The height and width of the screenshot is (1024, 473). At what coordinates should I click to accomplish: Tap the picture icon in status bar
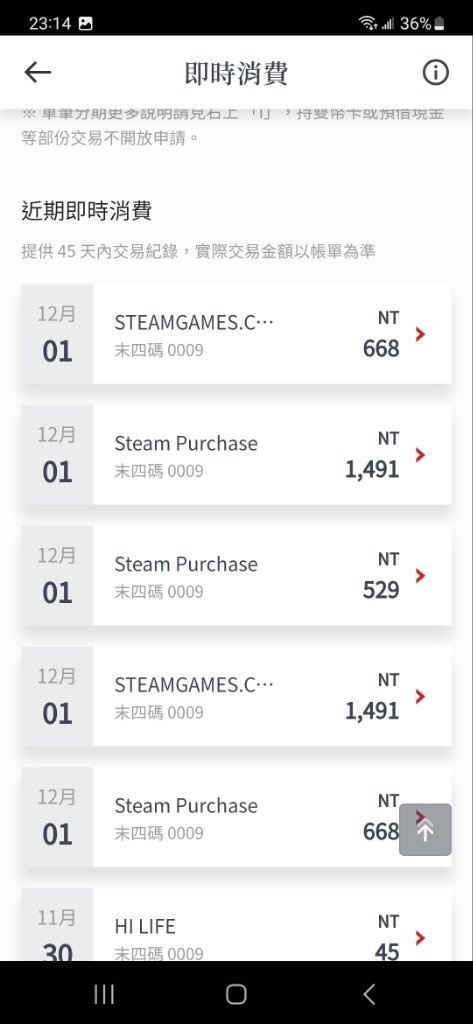coord(86,24)
